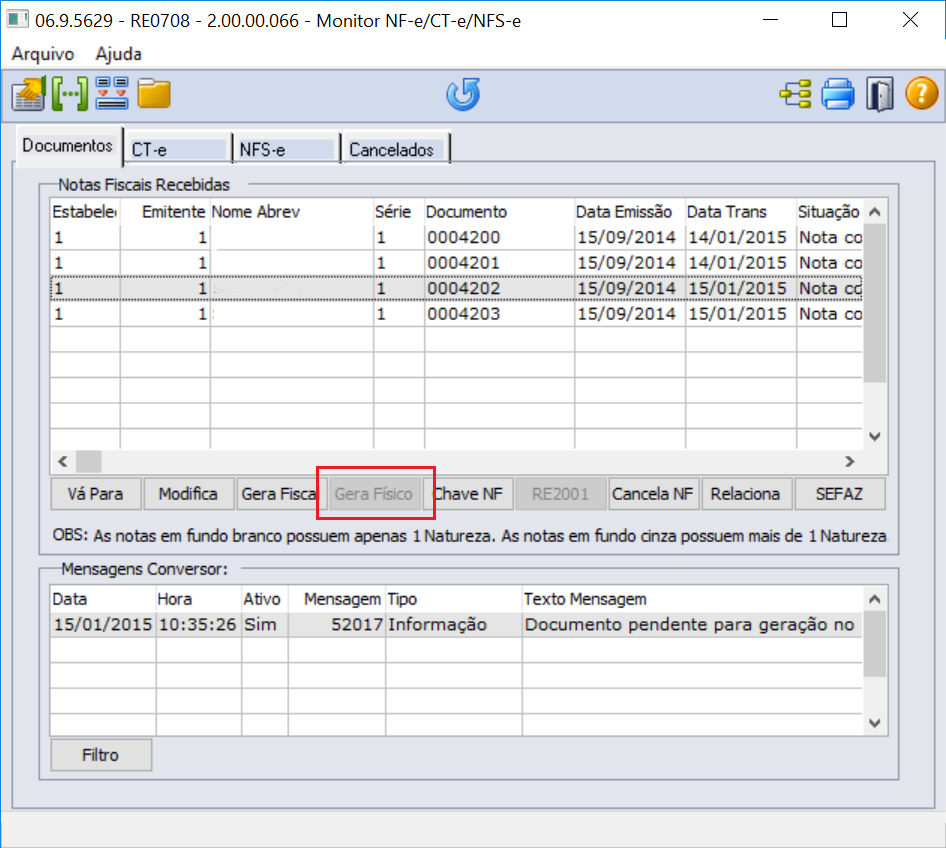Select row with document 0004201
The width and height of the screenshot is (946, 848).
pos(456,262)
